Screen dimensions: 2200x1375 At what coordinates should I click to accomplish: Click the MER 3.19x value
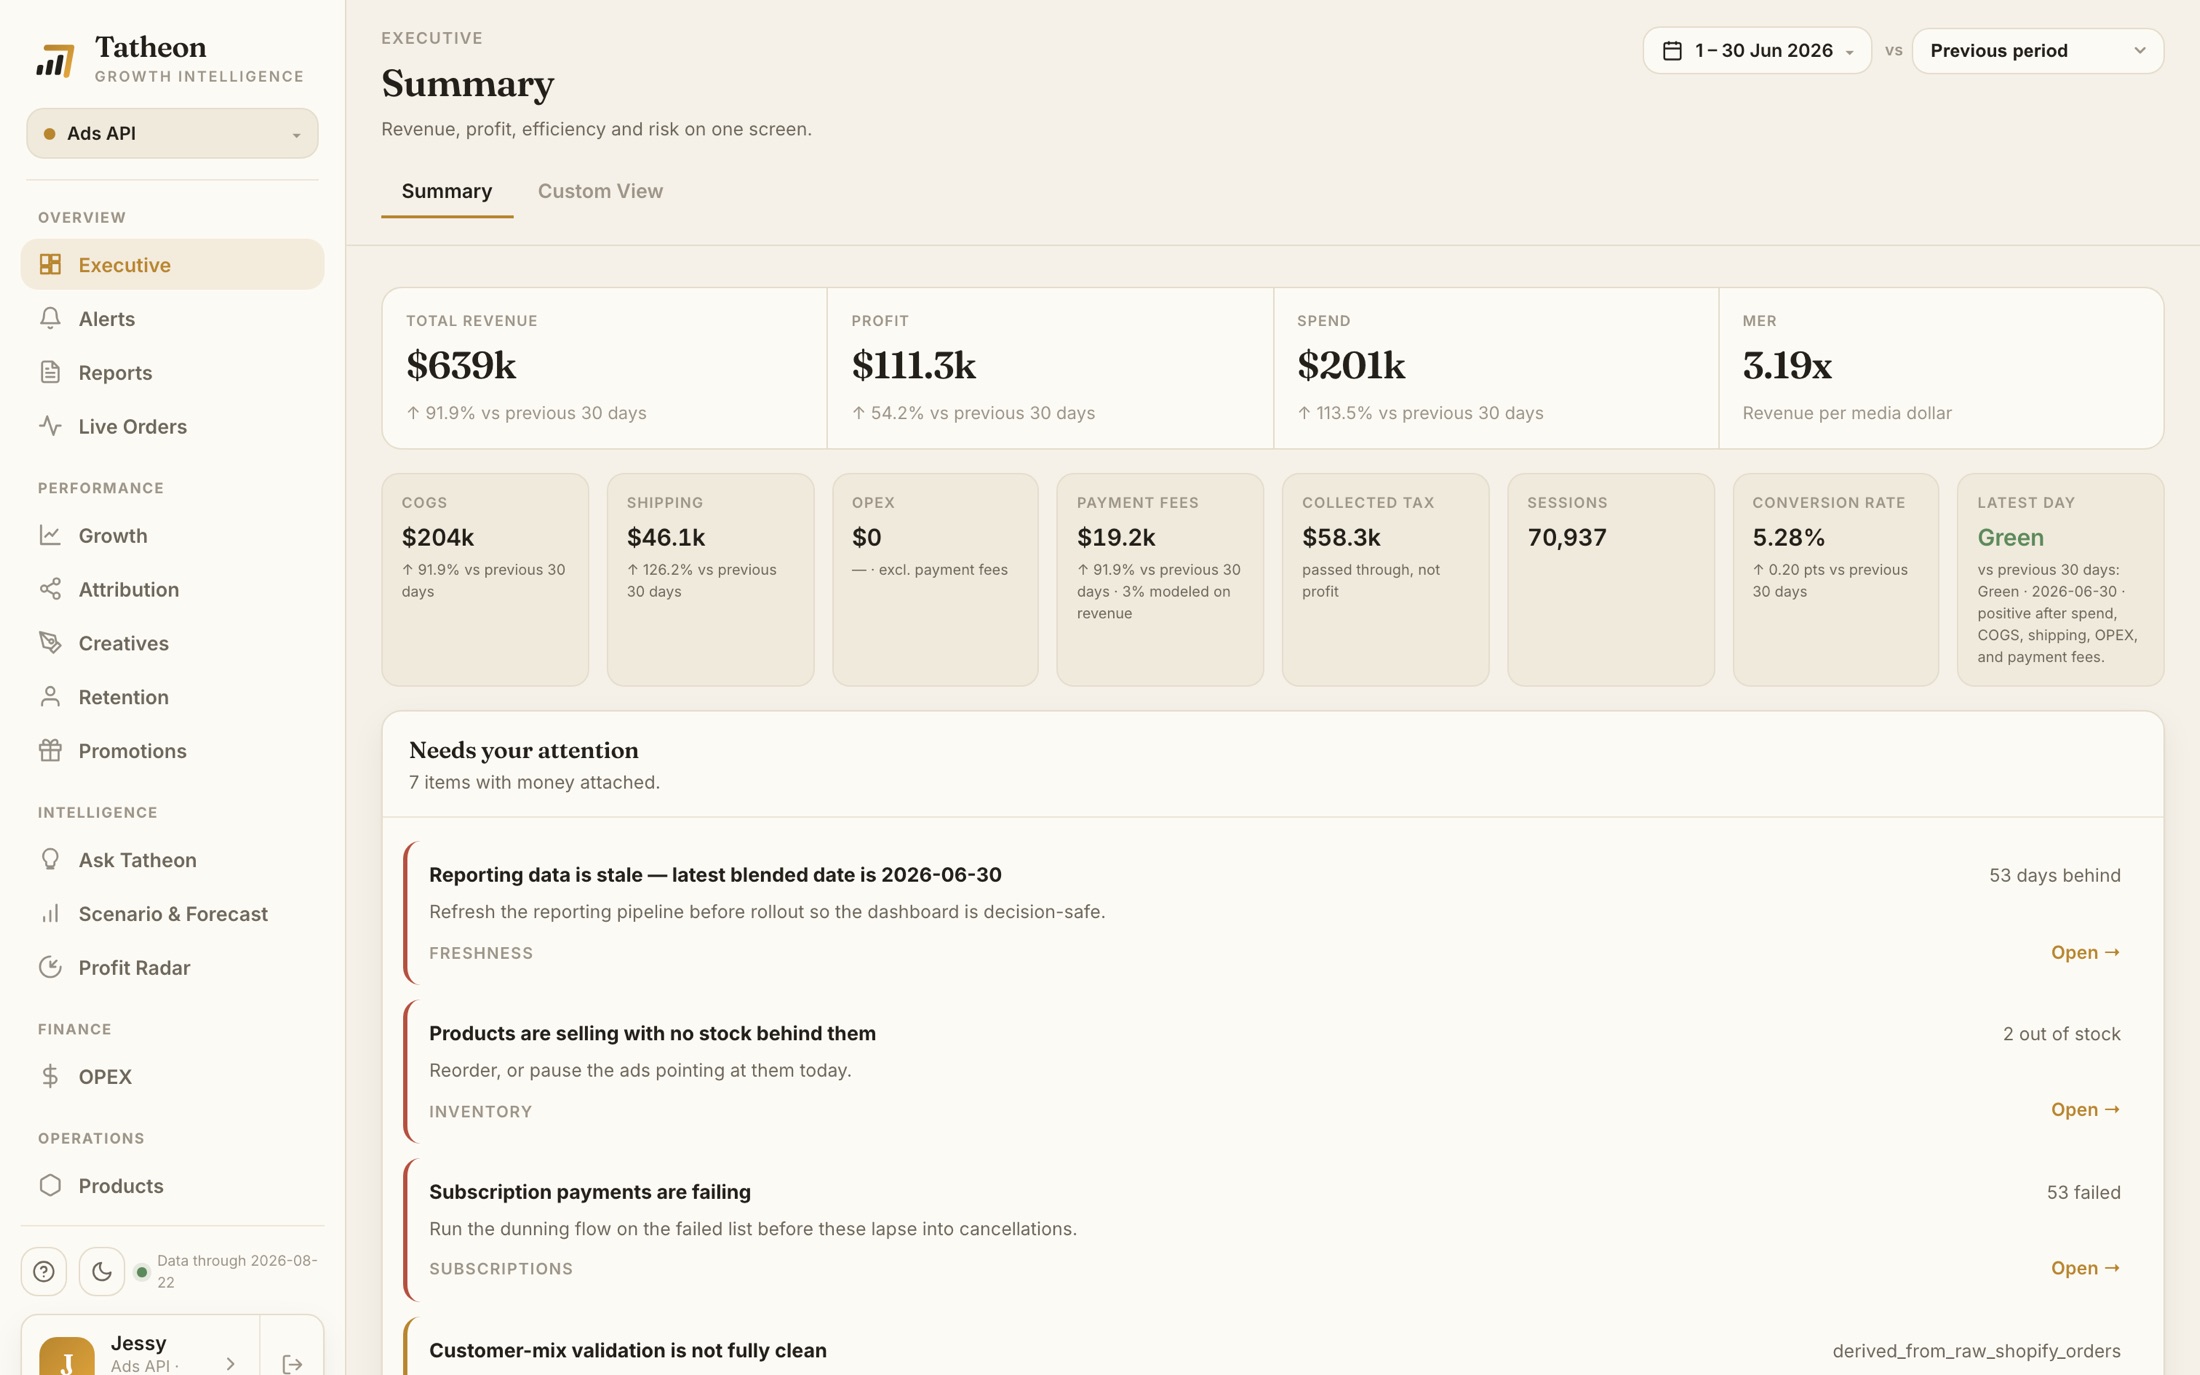1787,366
